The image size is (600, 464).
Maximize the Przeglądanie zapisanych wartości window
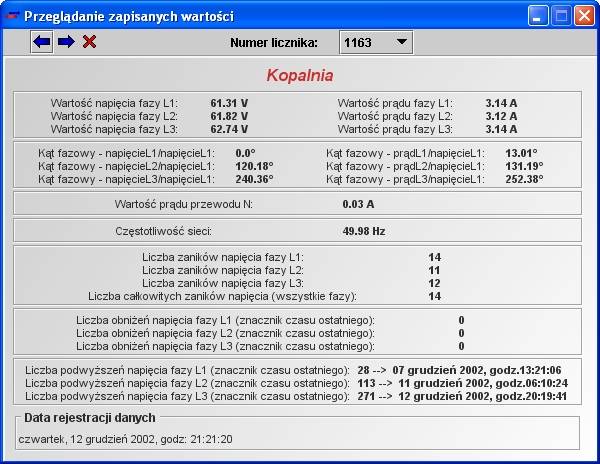pyautogui.click(x=562, y=15)
